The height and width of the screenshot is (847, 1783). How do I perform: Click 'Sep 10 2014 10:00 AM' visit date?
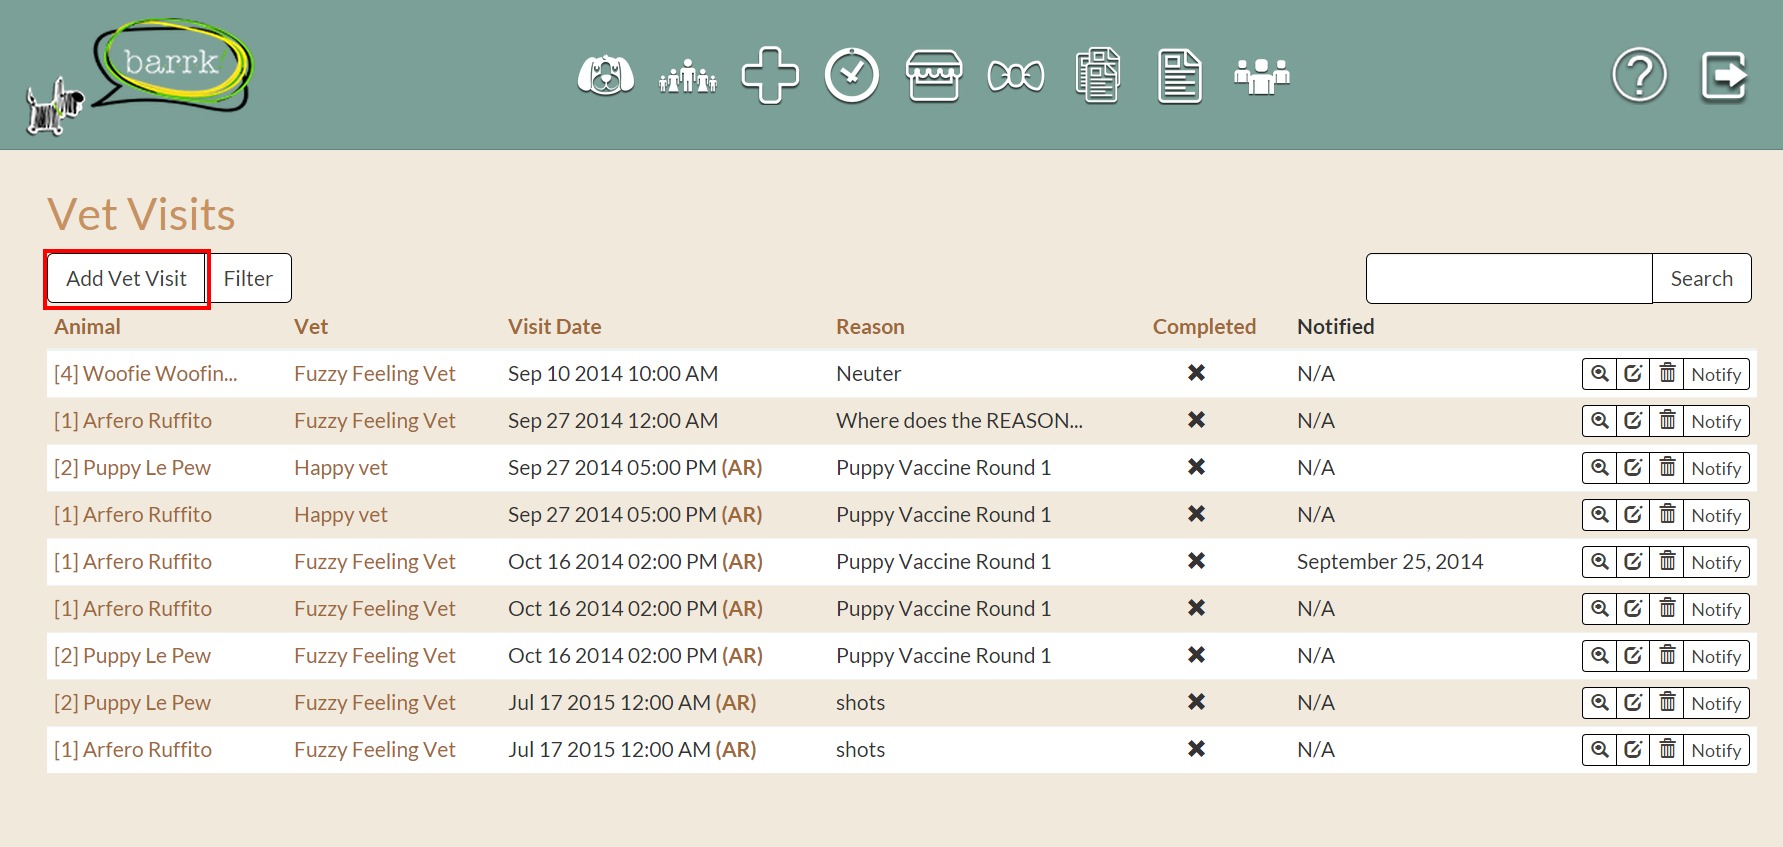tap(613, 374)
